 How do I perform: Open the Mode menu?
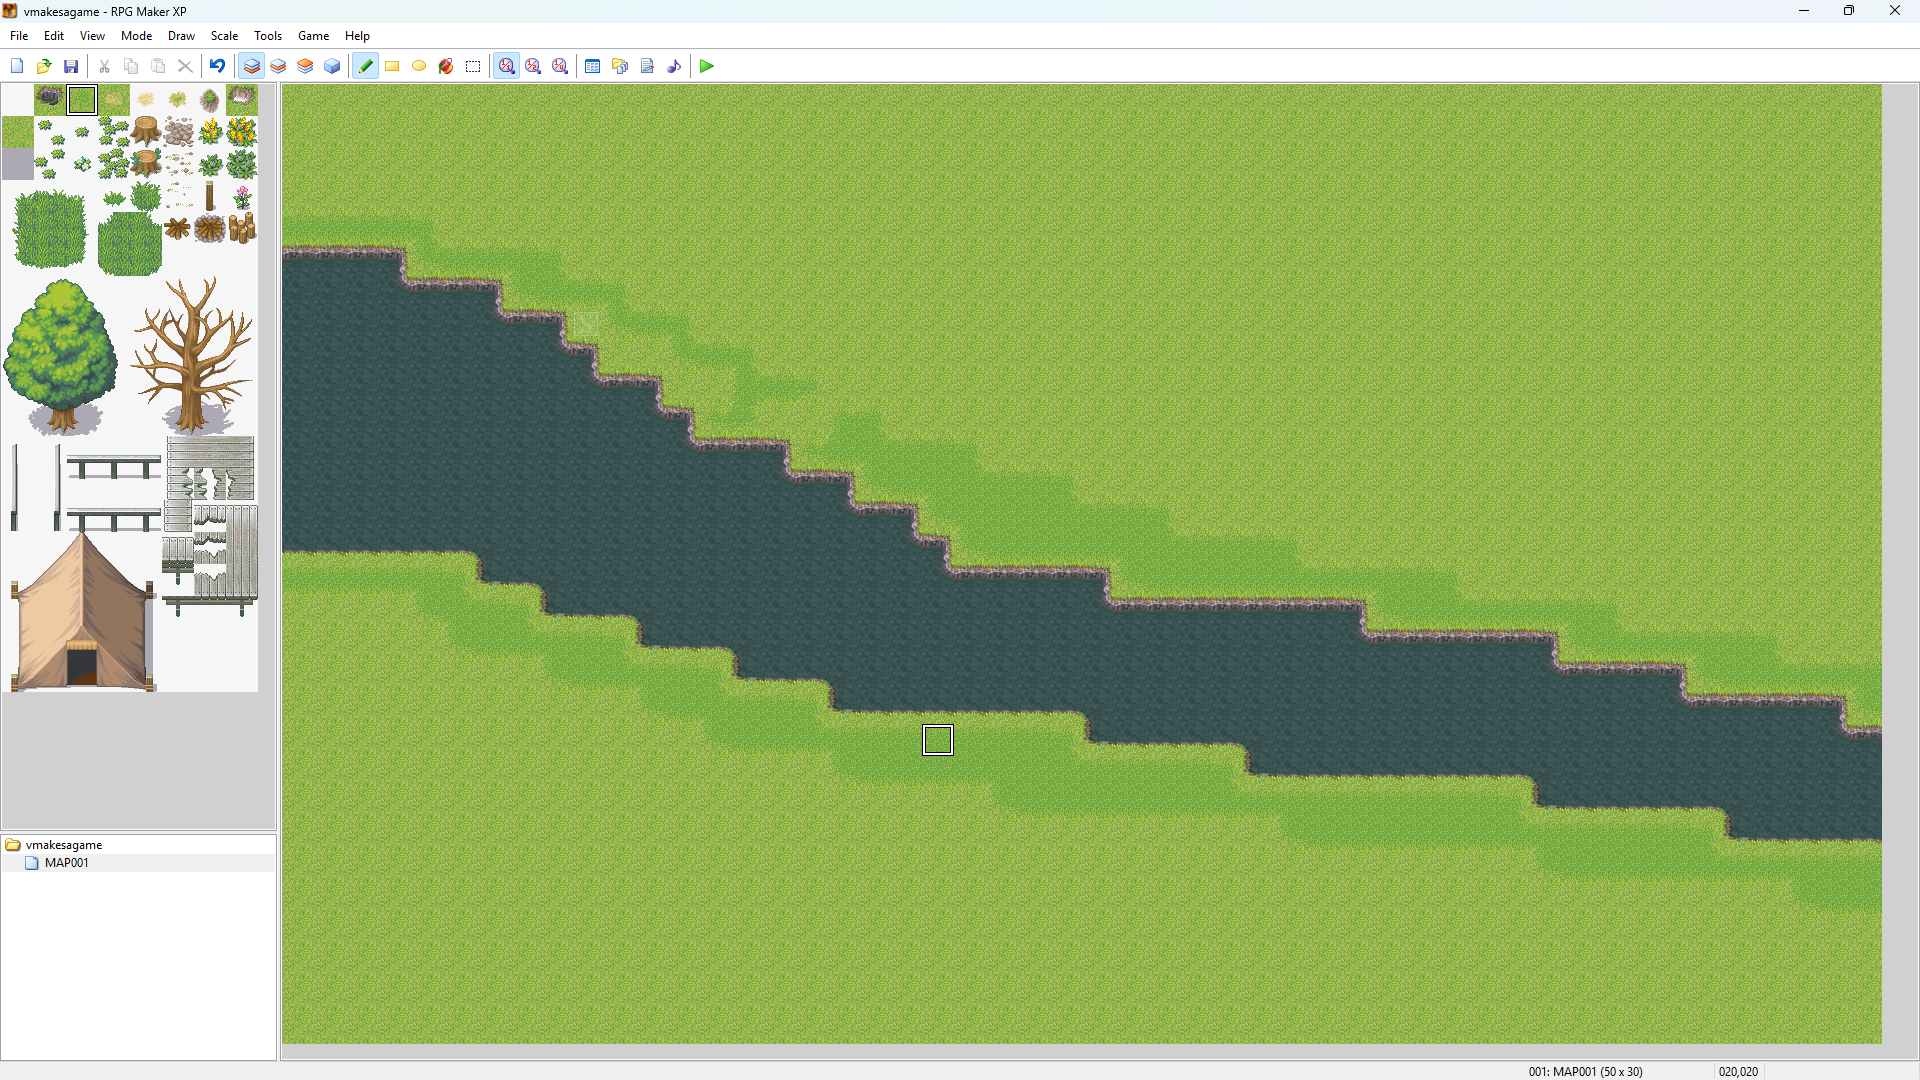click(136, 35)
